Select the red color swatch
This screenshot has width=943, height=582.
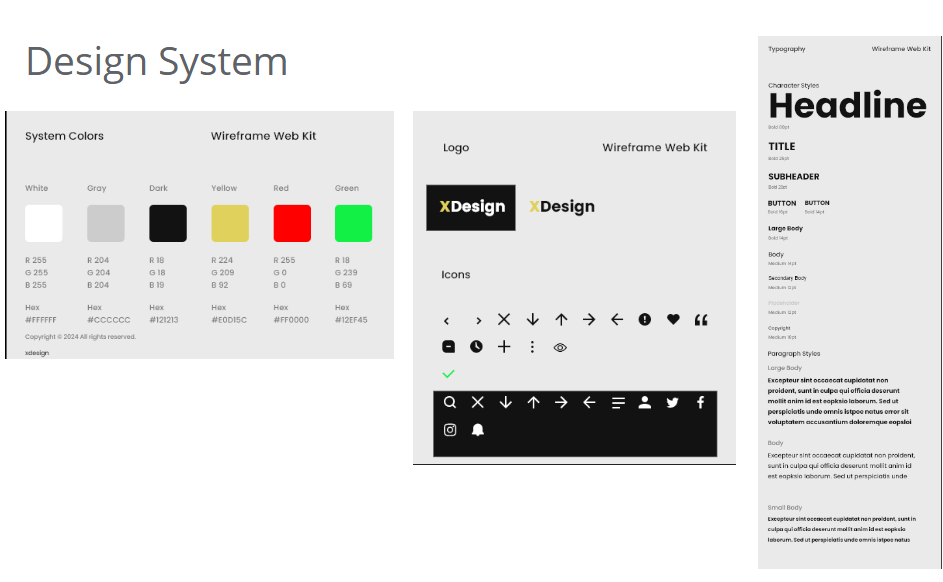292,223
